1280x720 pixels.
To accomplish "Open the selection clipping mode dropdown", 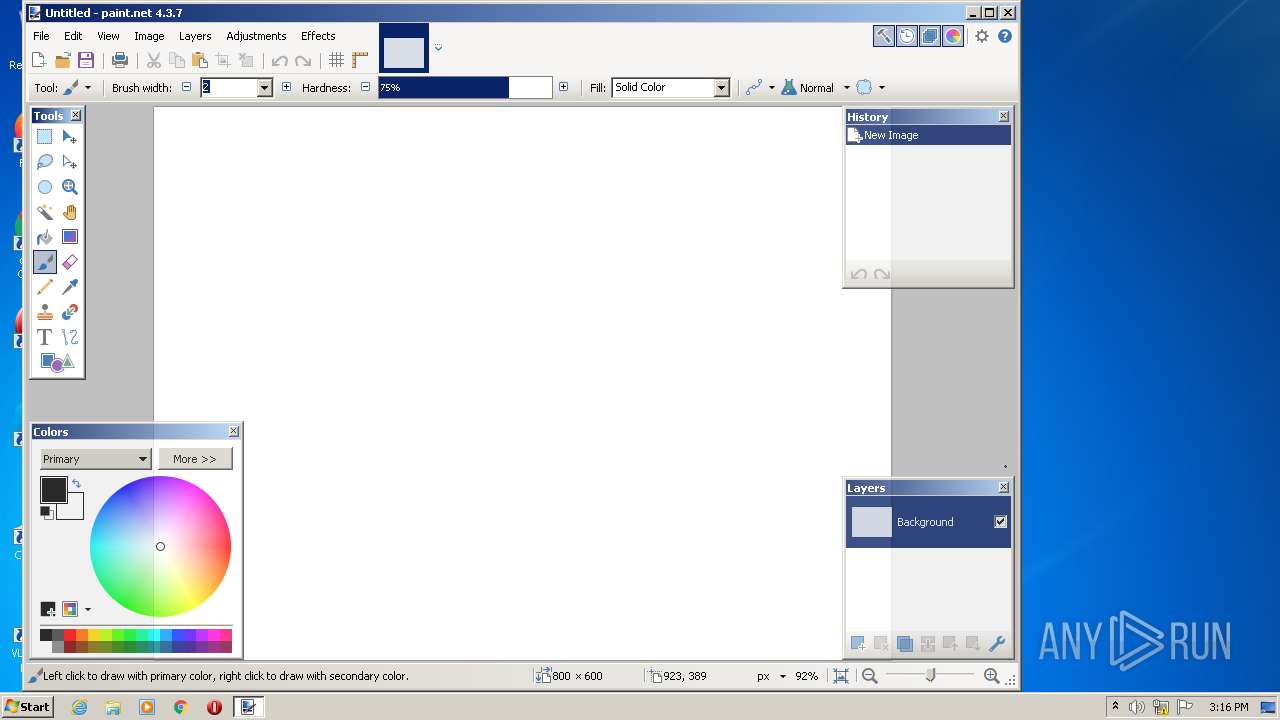I will (870, 88).
